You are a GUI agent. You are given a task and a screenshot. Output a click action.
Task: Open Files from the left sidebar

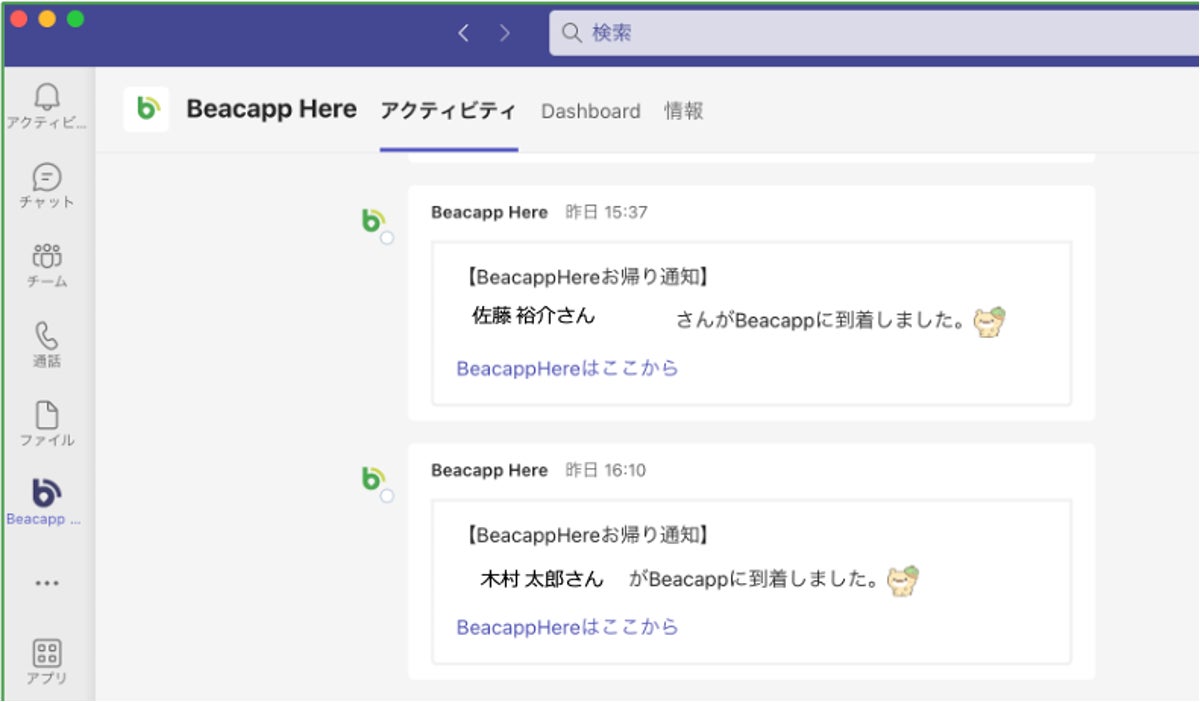pos(47,416)
